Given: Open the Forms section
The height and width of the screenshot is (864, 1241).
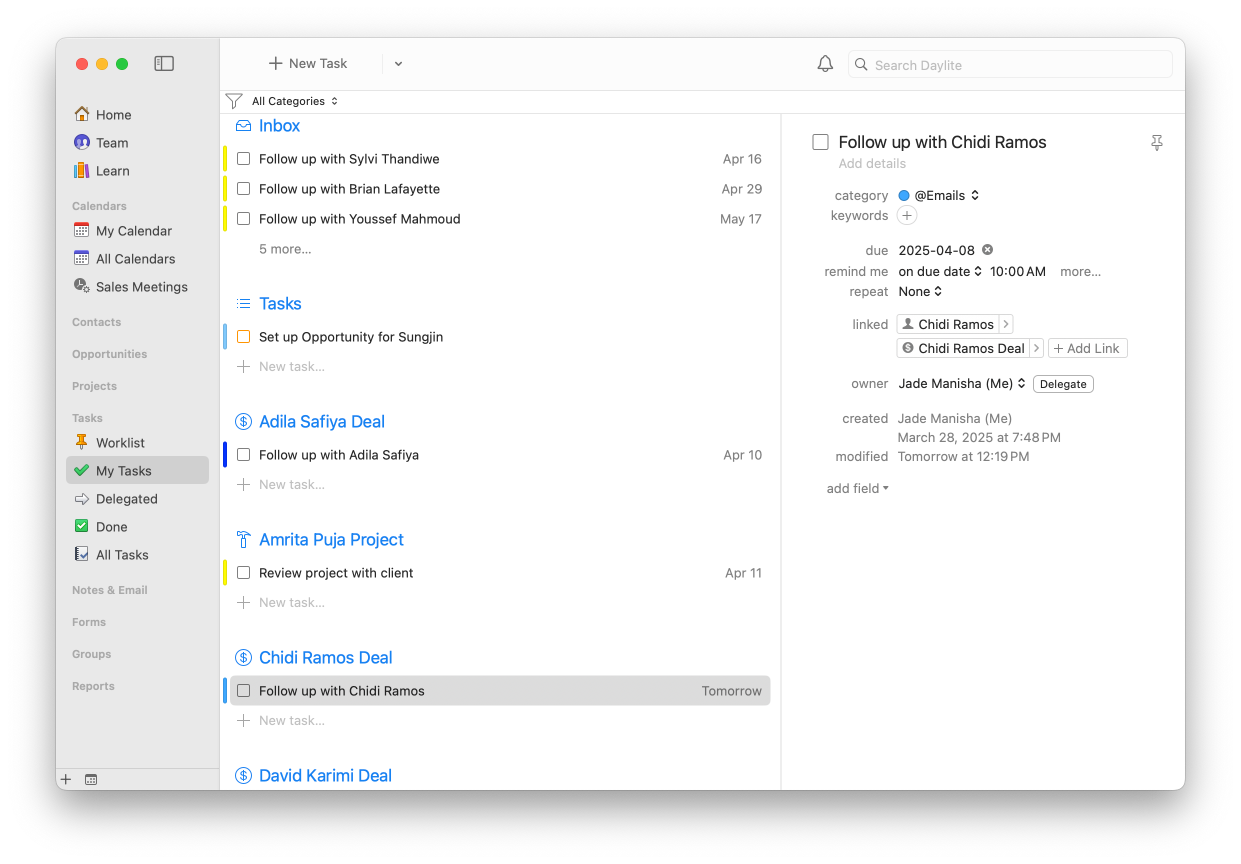Looking at the screenshot, I should coord(89,622).
